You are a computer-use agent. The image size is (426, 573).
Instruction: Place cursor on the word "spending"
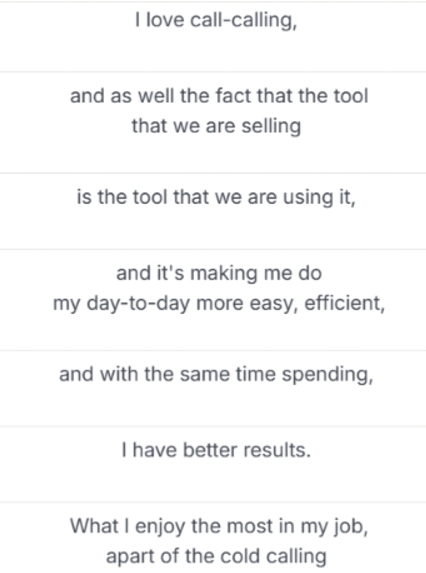[325, 375]
